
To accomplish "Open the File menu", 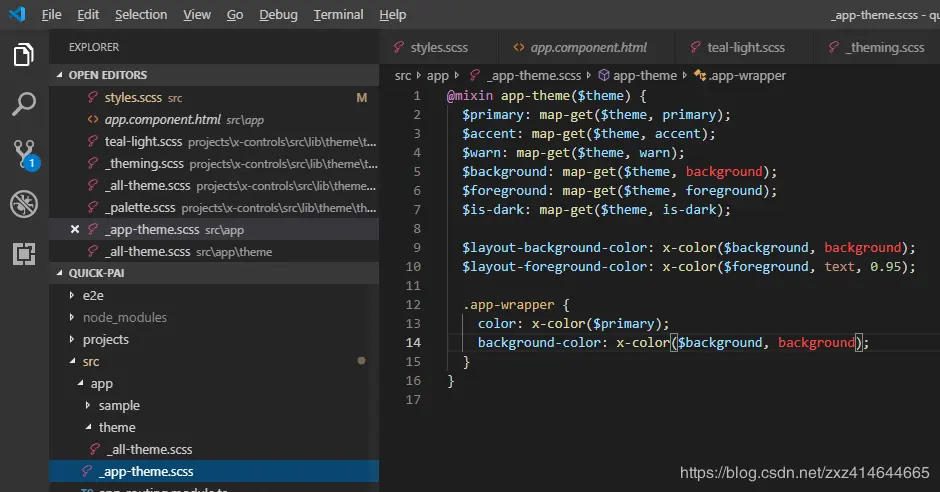I will click(52, 14).
